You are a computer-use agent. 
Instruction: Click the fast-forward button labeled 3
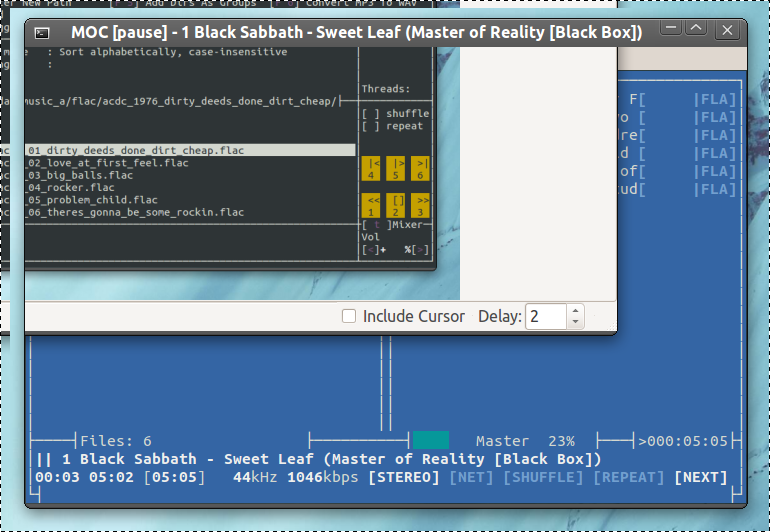(x=420, y=206)
